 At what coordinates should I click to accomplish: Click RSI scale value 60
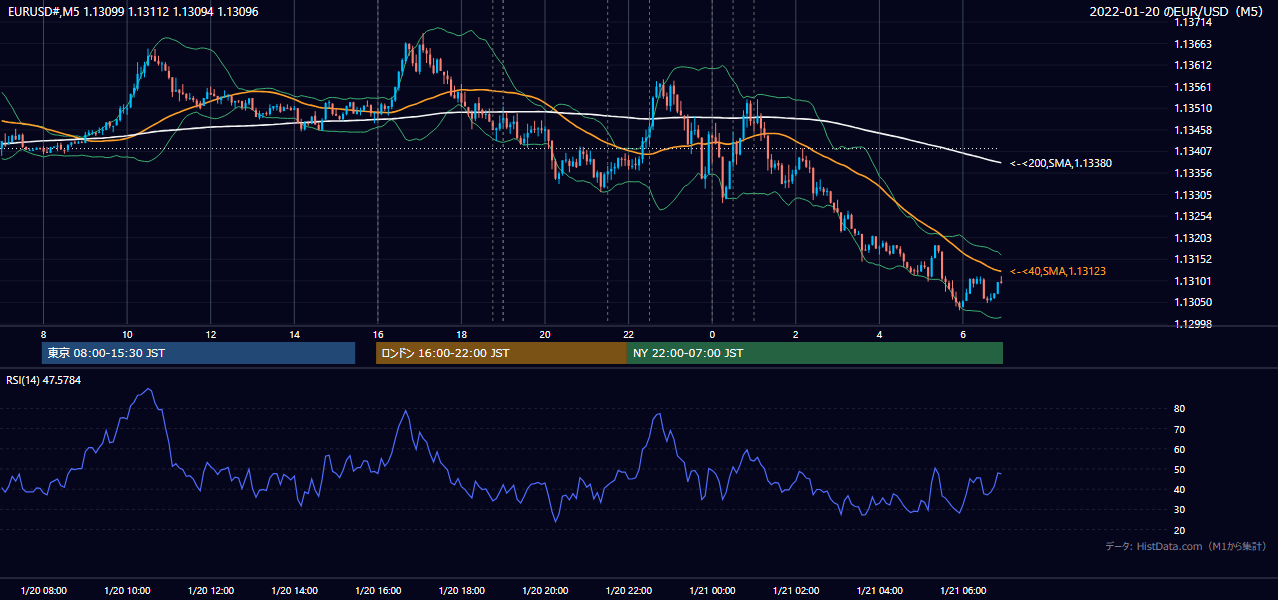pos(1180,449)
